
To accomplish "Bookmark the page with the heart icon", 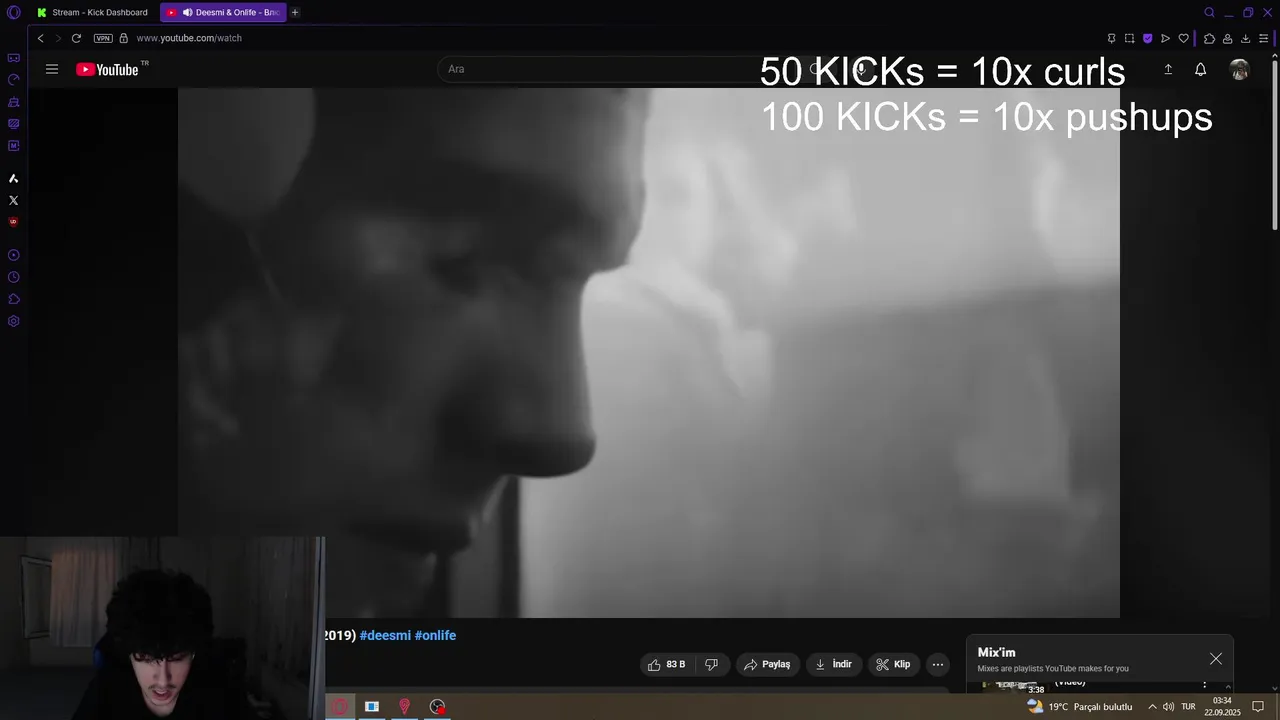I will click(1183, 38).
